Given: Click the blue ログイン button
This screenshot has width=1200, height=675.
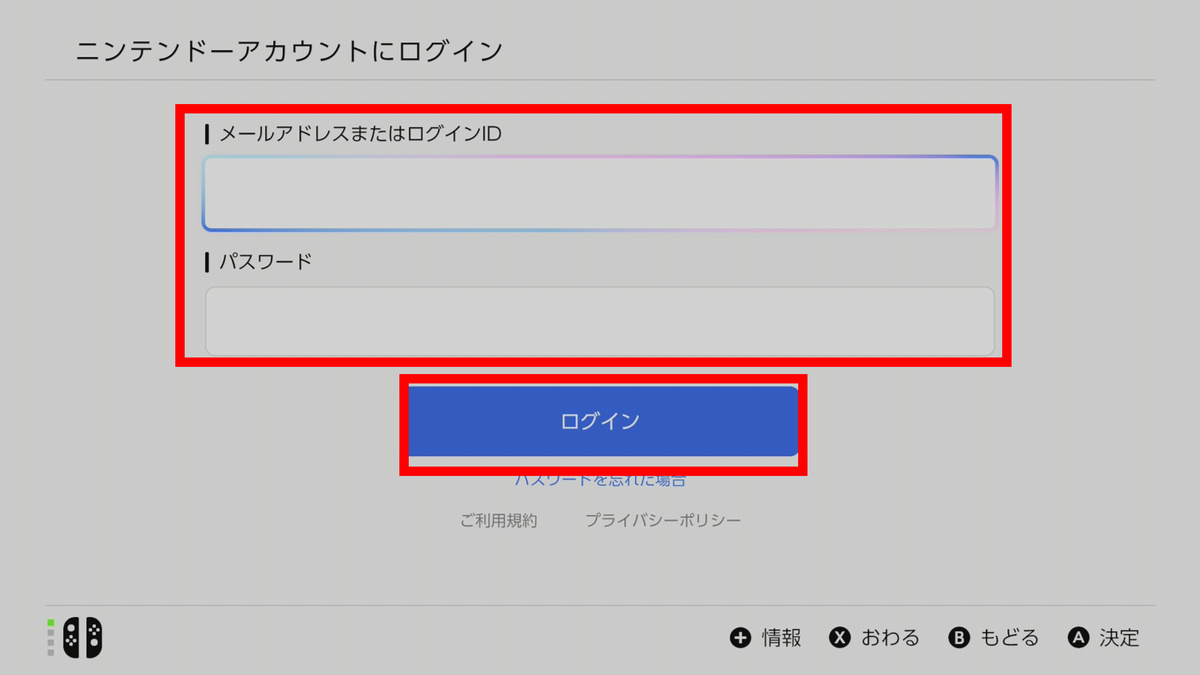Looking at the screenshot, I should point(602,421).
